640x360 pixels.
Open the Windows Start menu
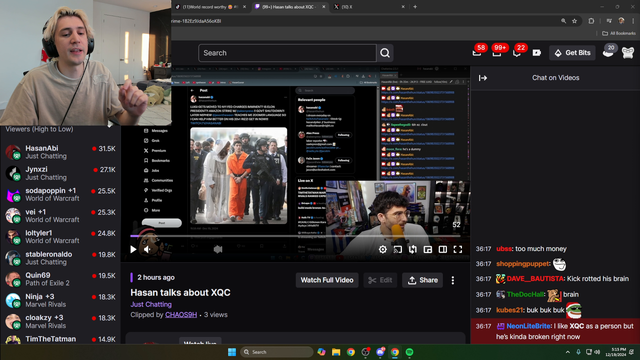point(232,352)
